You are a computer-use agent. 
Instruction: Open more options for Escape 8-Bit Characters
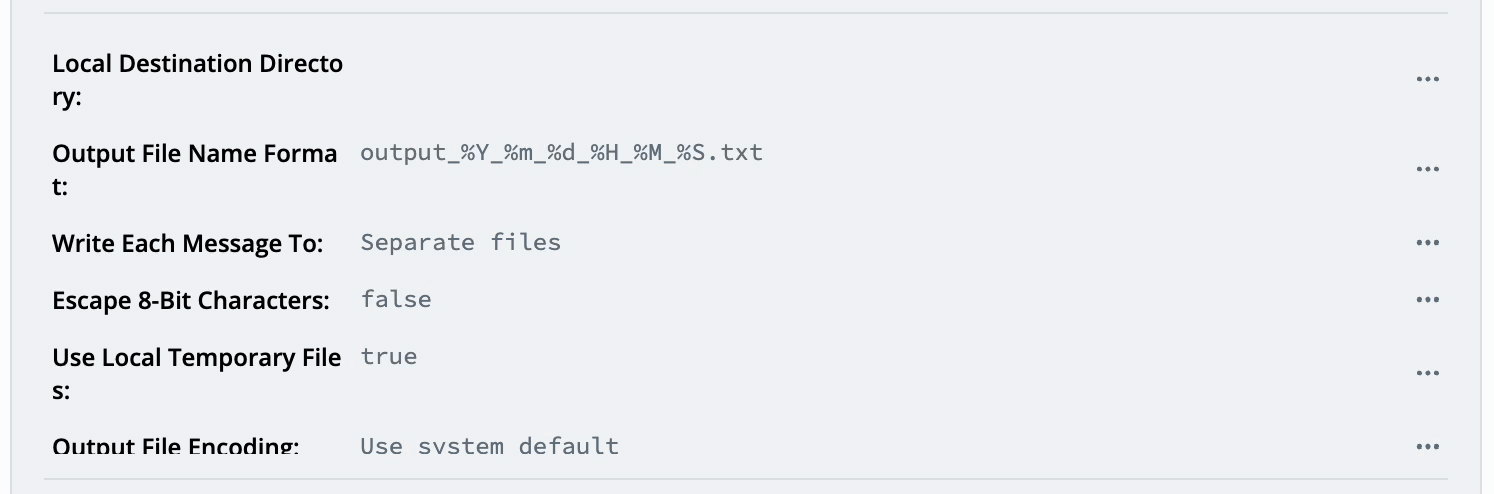coord(1427,300)
